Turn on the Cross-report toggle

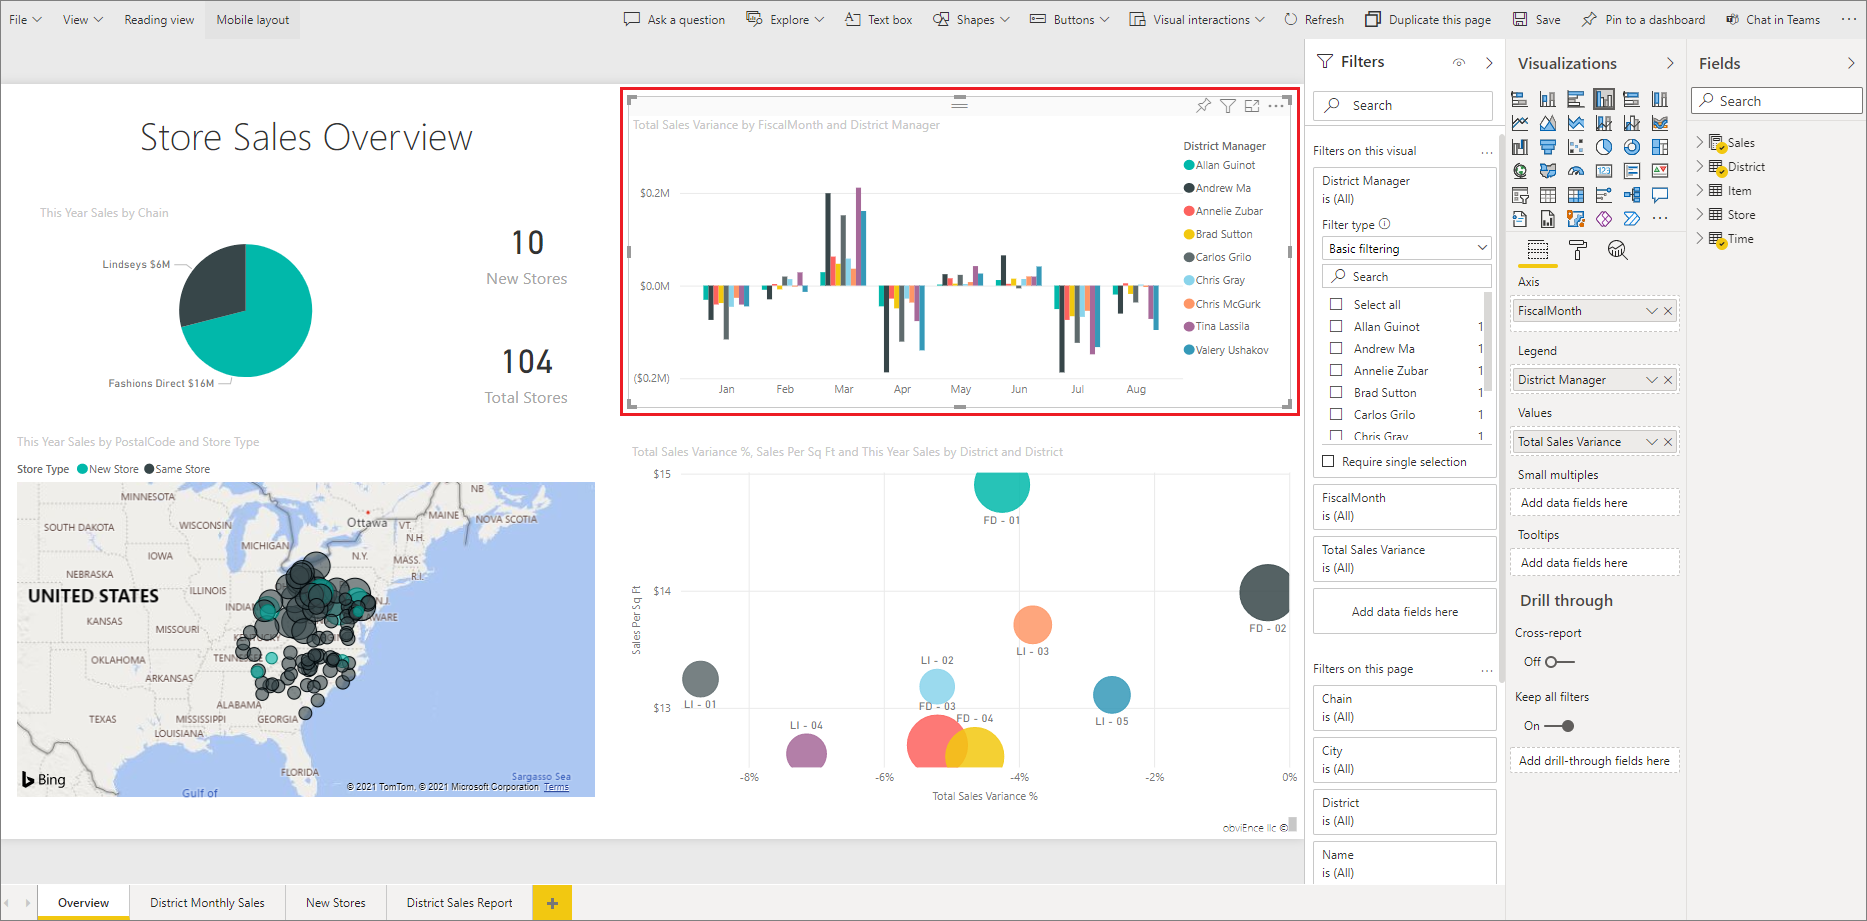point(1558,662)
